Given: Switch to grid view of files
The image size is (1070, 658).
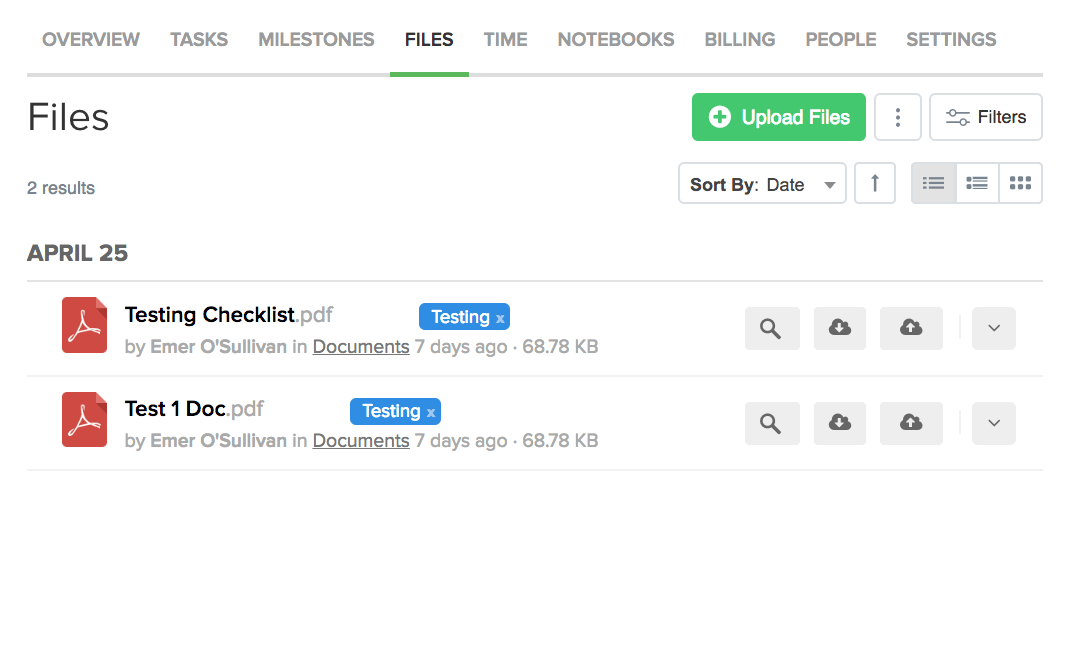Looking at the screenshot, I should (1020, 183).
